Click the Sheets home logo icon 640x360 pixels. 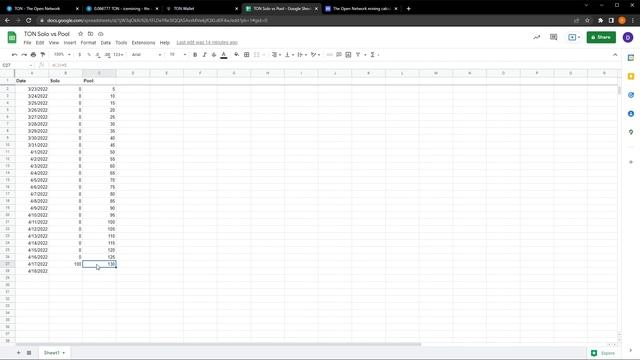(12, 38)
